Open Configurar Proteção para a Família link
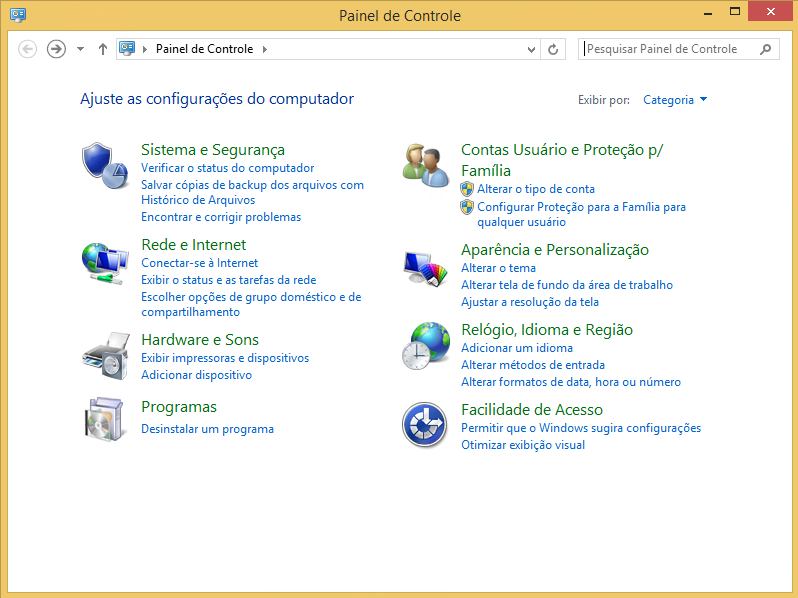798x598 pixels. [581, 215]
